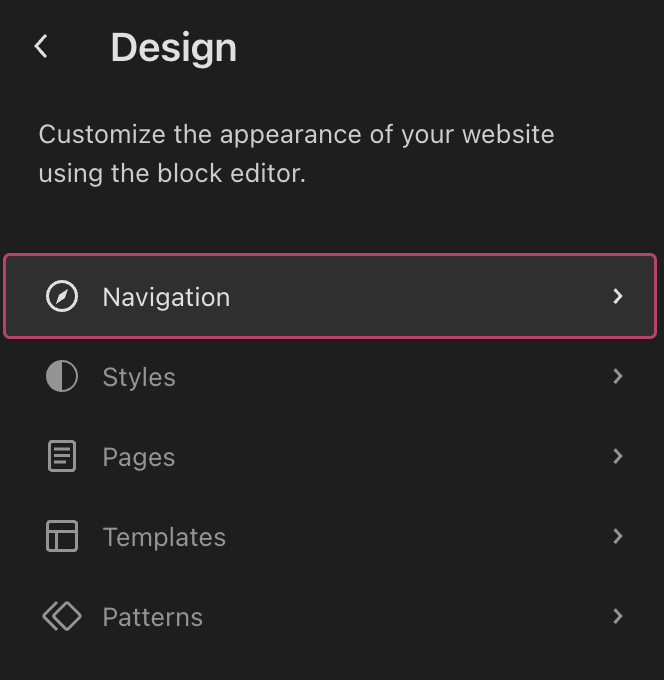Expand Styles via its chevron arrow
This screenshot has height=680, width=664.
(618, 376)
